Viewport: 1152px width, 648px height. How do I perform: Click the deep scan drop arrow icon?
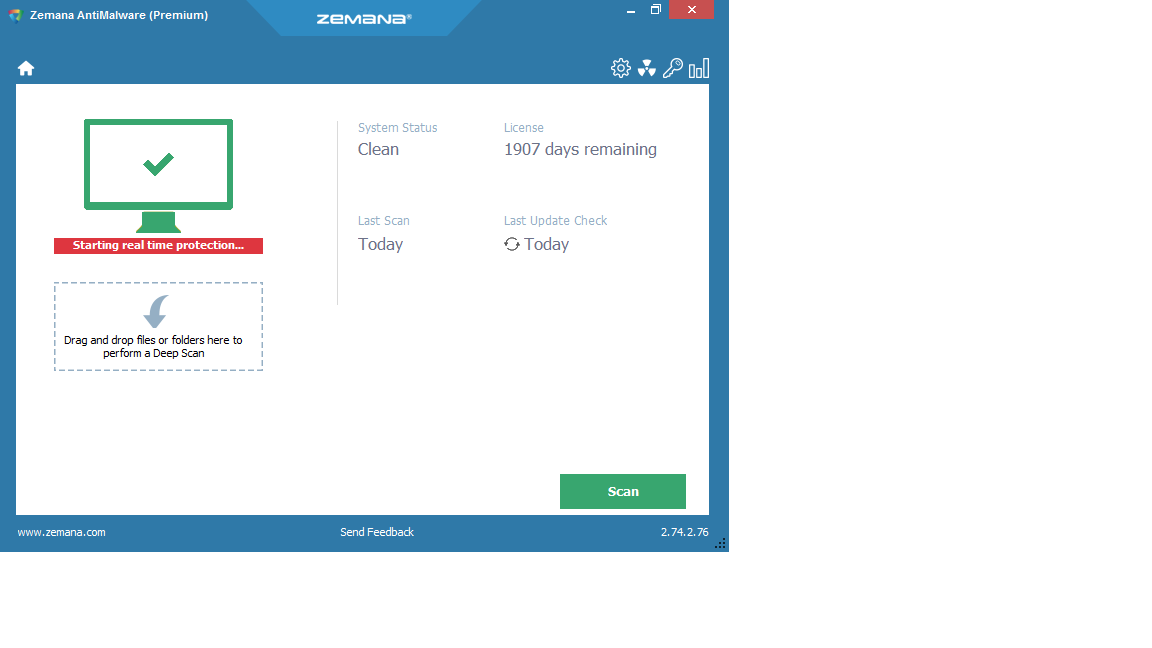click(x=156, y=312)
